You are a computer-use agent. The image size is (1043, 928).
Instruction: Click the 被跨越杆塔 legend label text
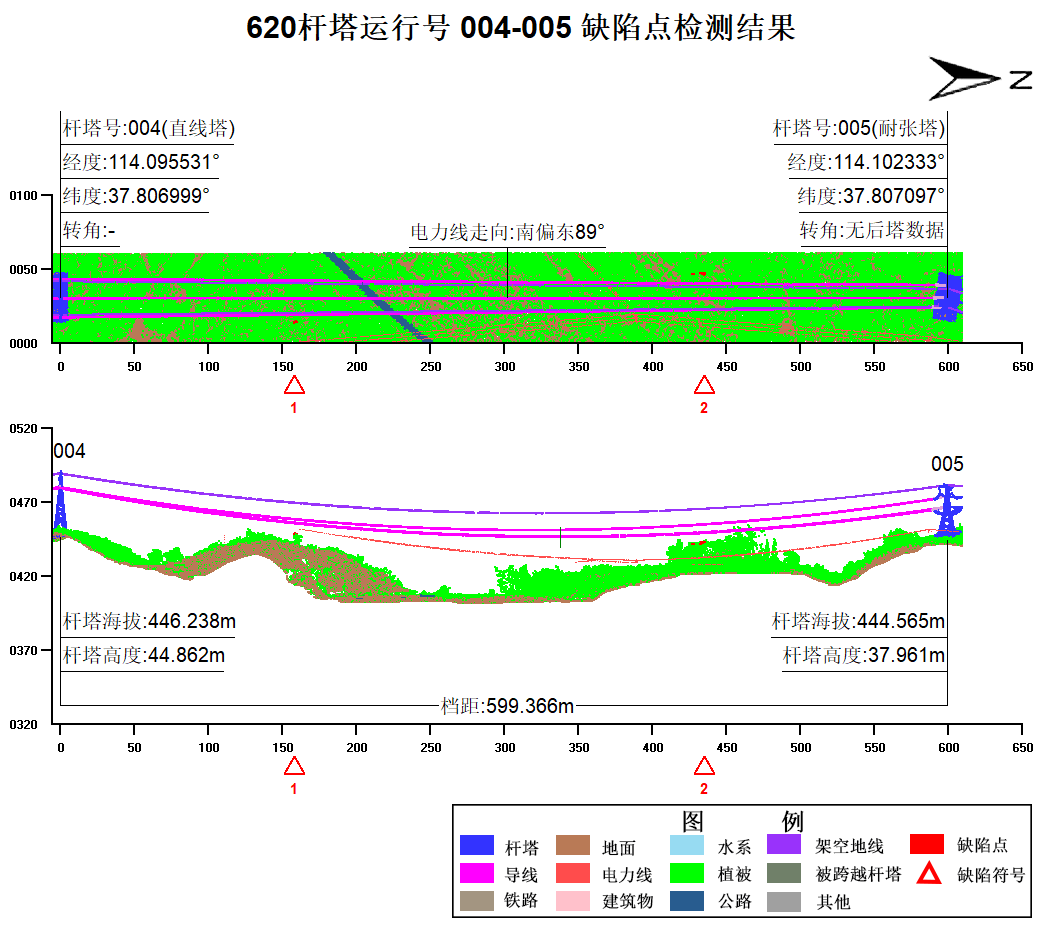tap(858, 874)
